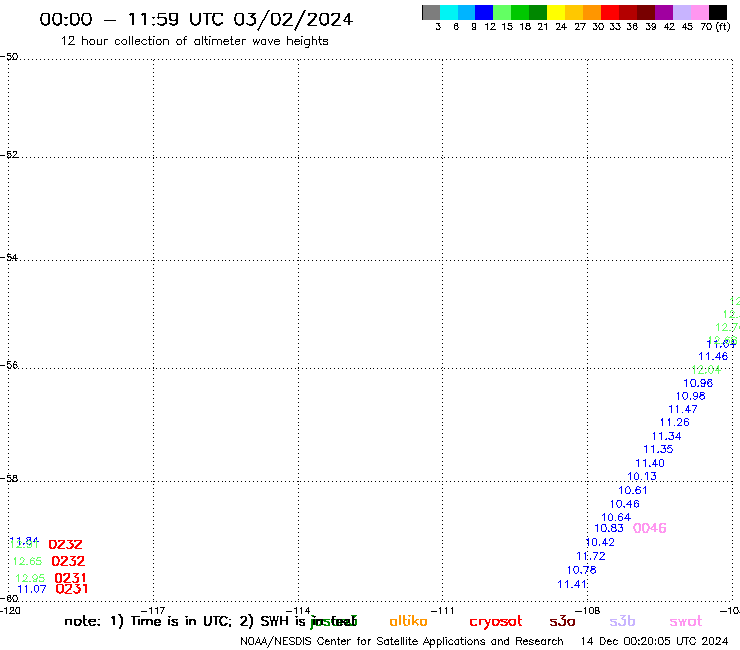Select the blue wave height value 11.07

[x=32, y=589]
